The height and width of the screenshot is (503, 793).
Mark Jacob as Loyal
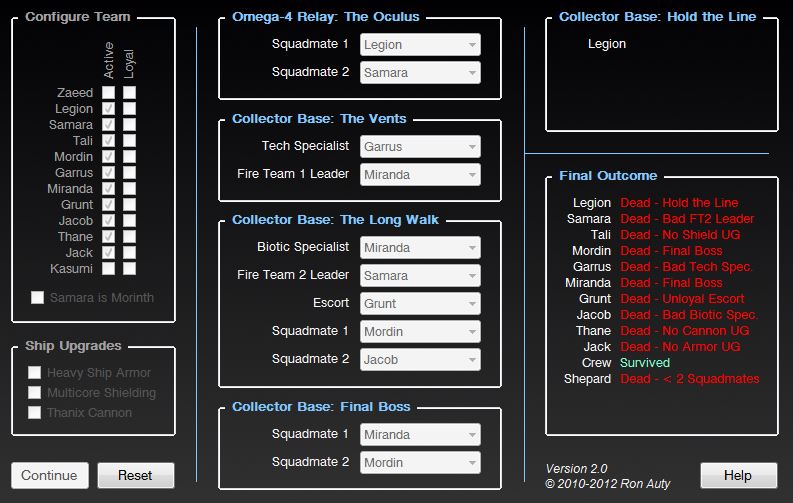point(129,220)
